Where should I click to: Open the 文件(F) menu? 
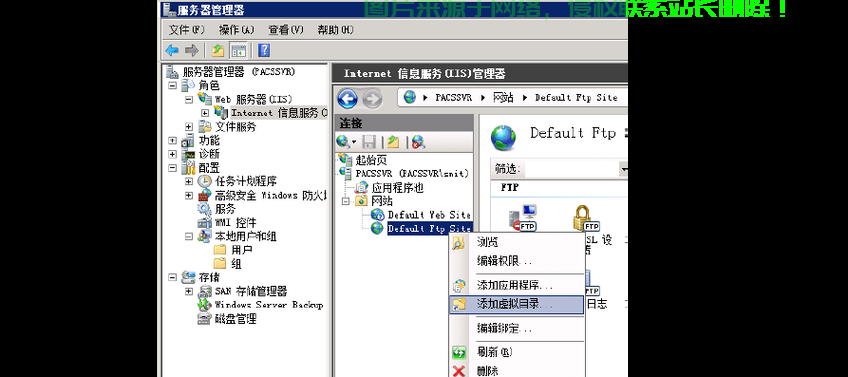click(x=187, y=30)
